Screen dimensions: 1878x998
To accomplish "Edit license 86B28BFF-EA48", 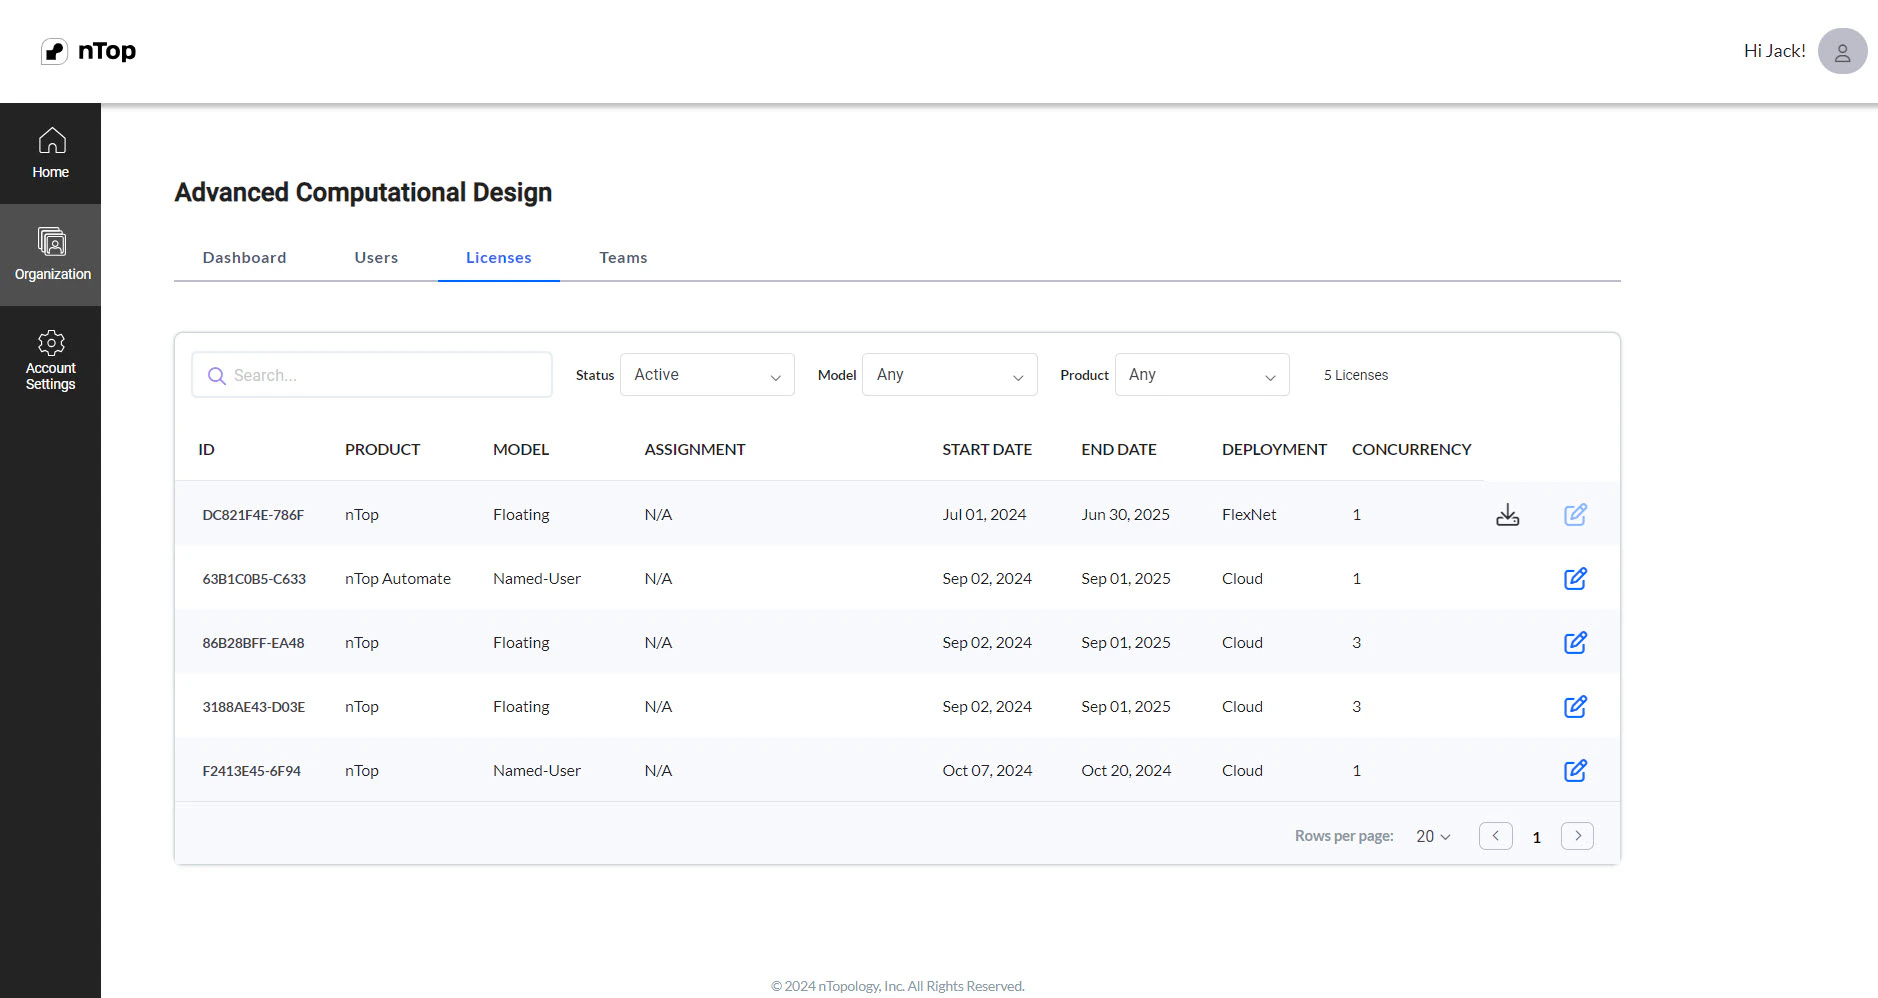I will pos(1575,643).
